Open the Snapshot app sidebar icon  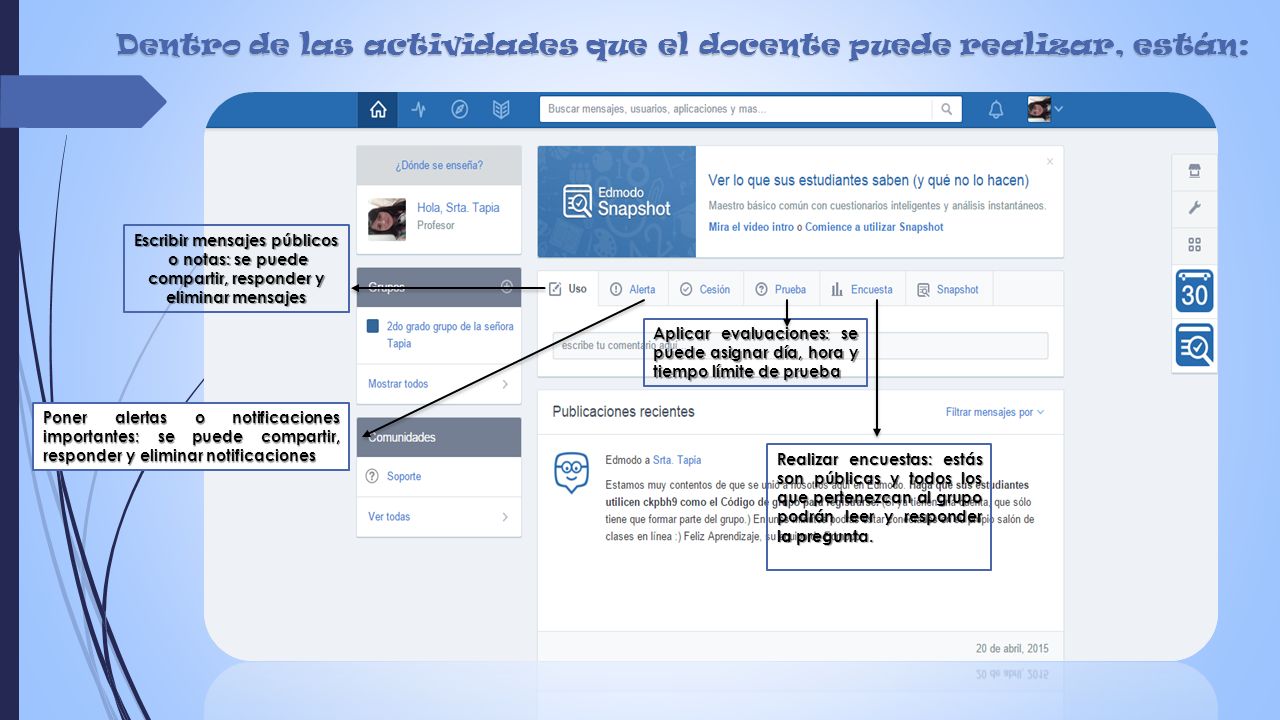pyautogui.click(x=1195, y=345)
